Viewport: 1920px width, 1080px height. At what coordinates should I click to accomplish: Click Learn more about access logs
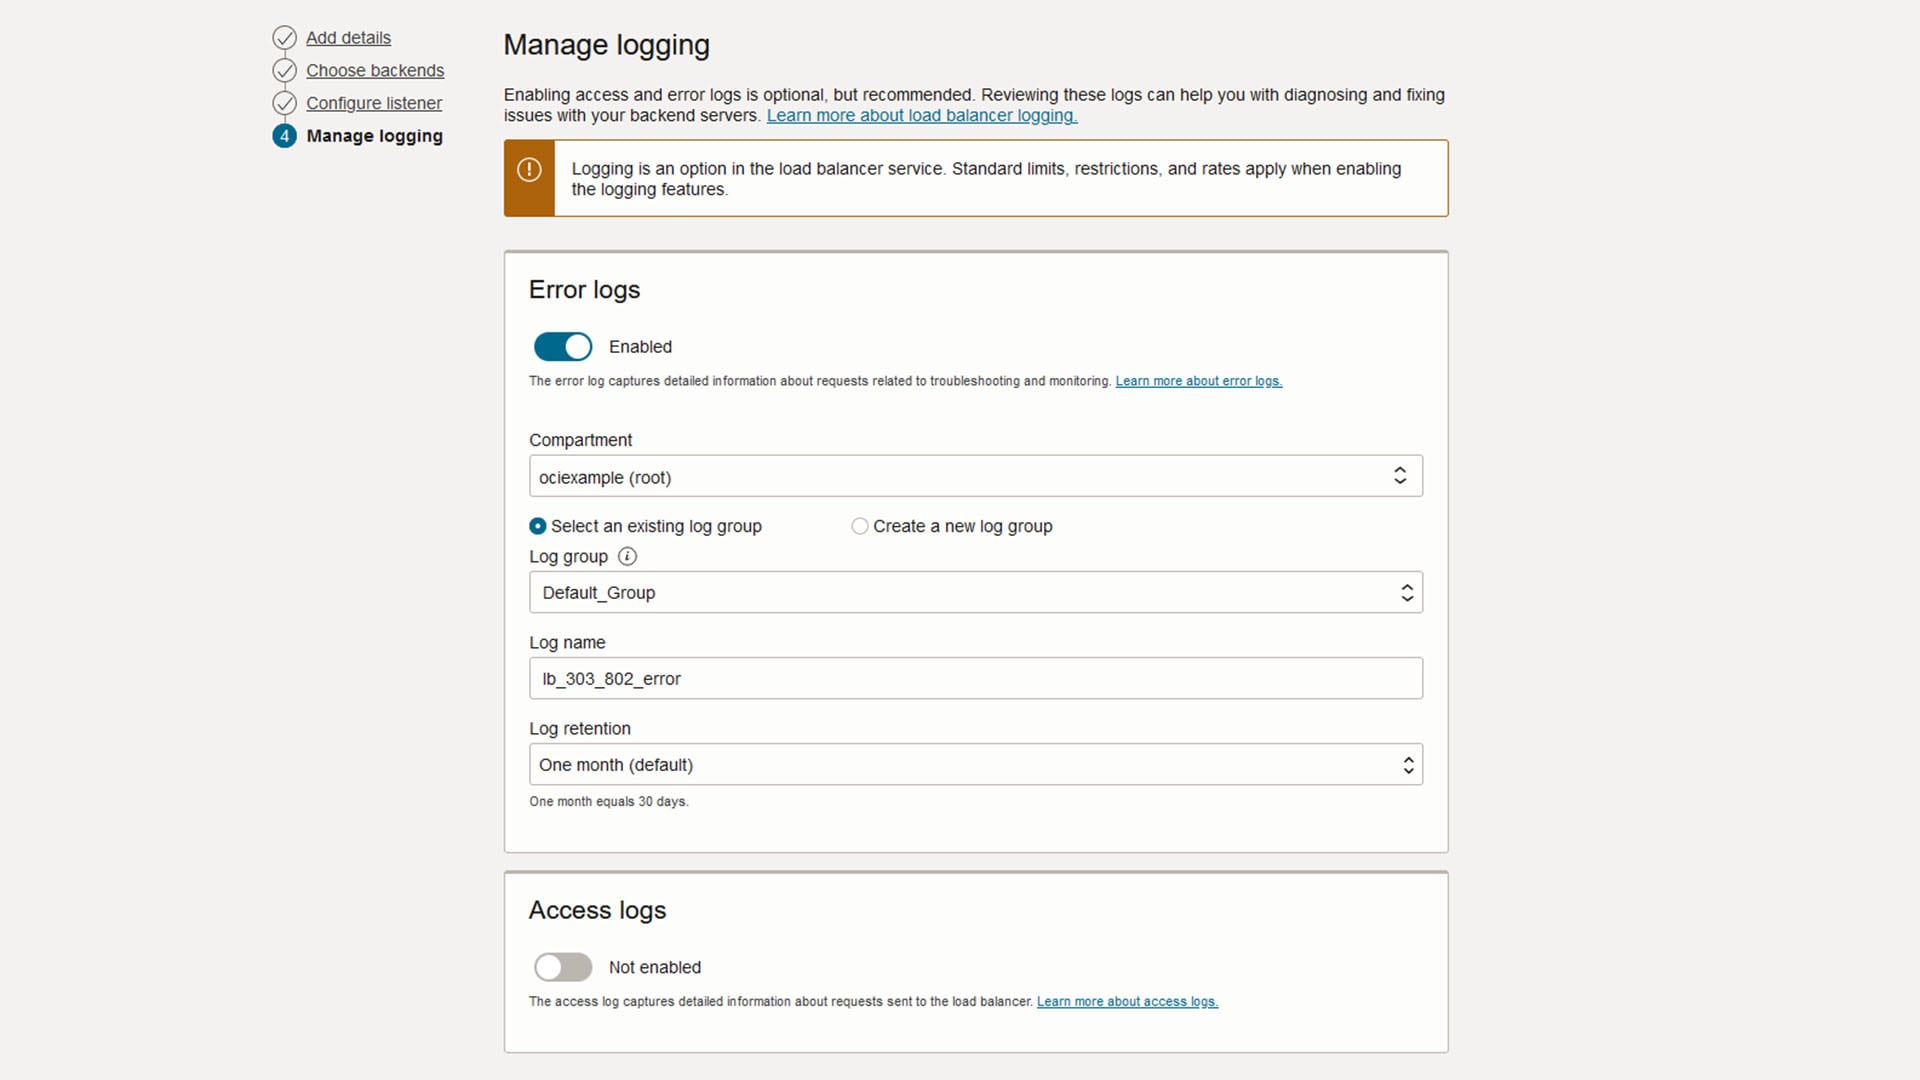[1127, 1001]
